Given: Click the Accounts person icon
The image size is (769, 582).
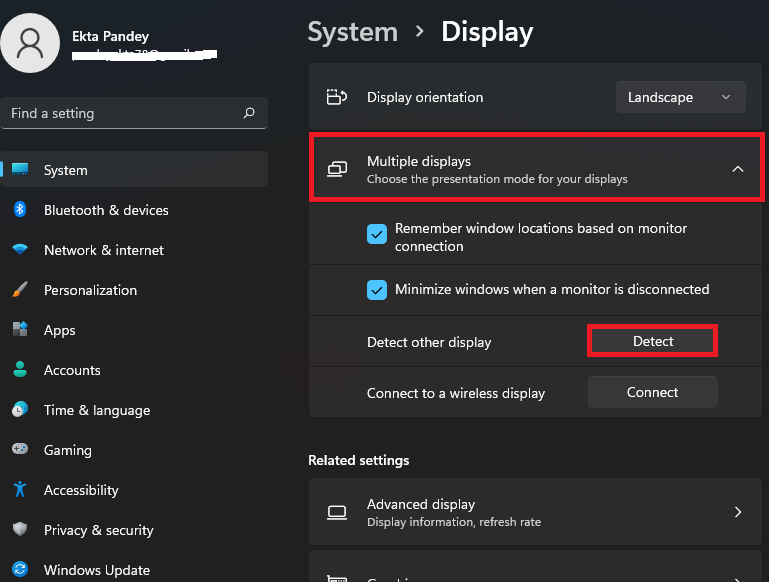Looking at the screenshot, I should [x=20, y=370].
